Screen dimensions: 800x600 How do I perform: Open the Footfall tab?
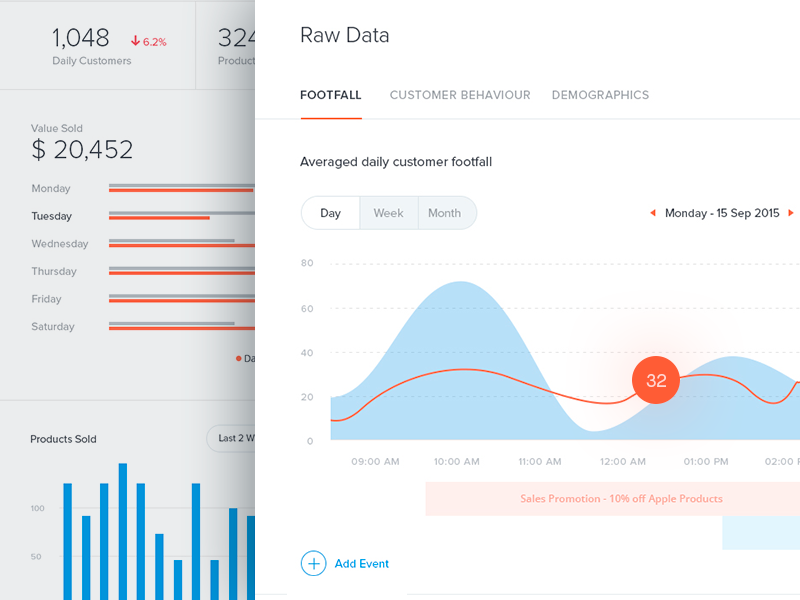tap(330, 95)
